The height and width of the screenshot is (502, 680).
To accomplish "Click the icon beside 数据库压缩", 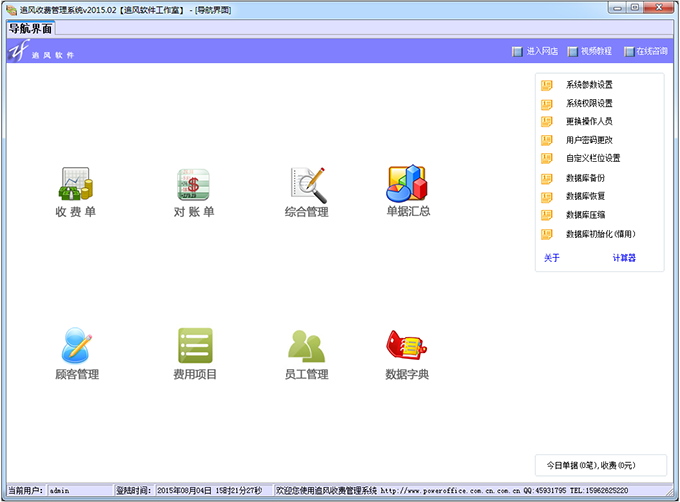I will pyautogui.click(x=547, y=215).
